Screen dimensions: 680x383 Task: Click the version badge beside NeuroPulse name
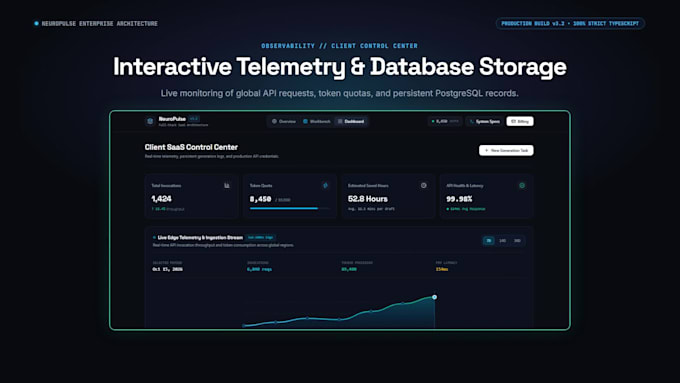(x=194, y=118)
